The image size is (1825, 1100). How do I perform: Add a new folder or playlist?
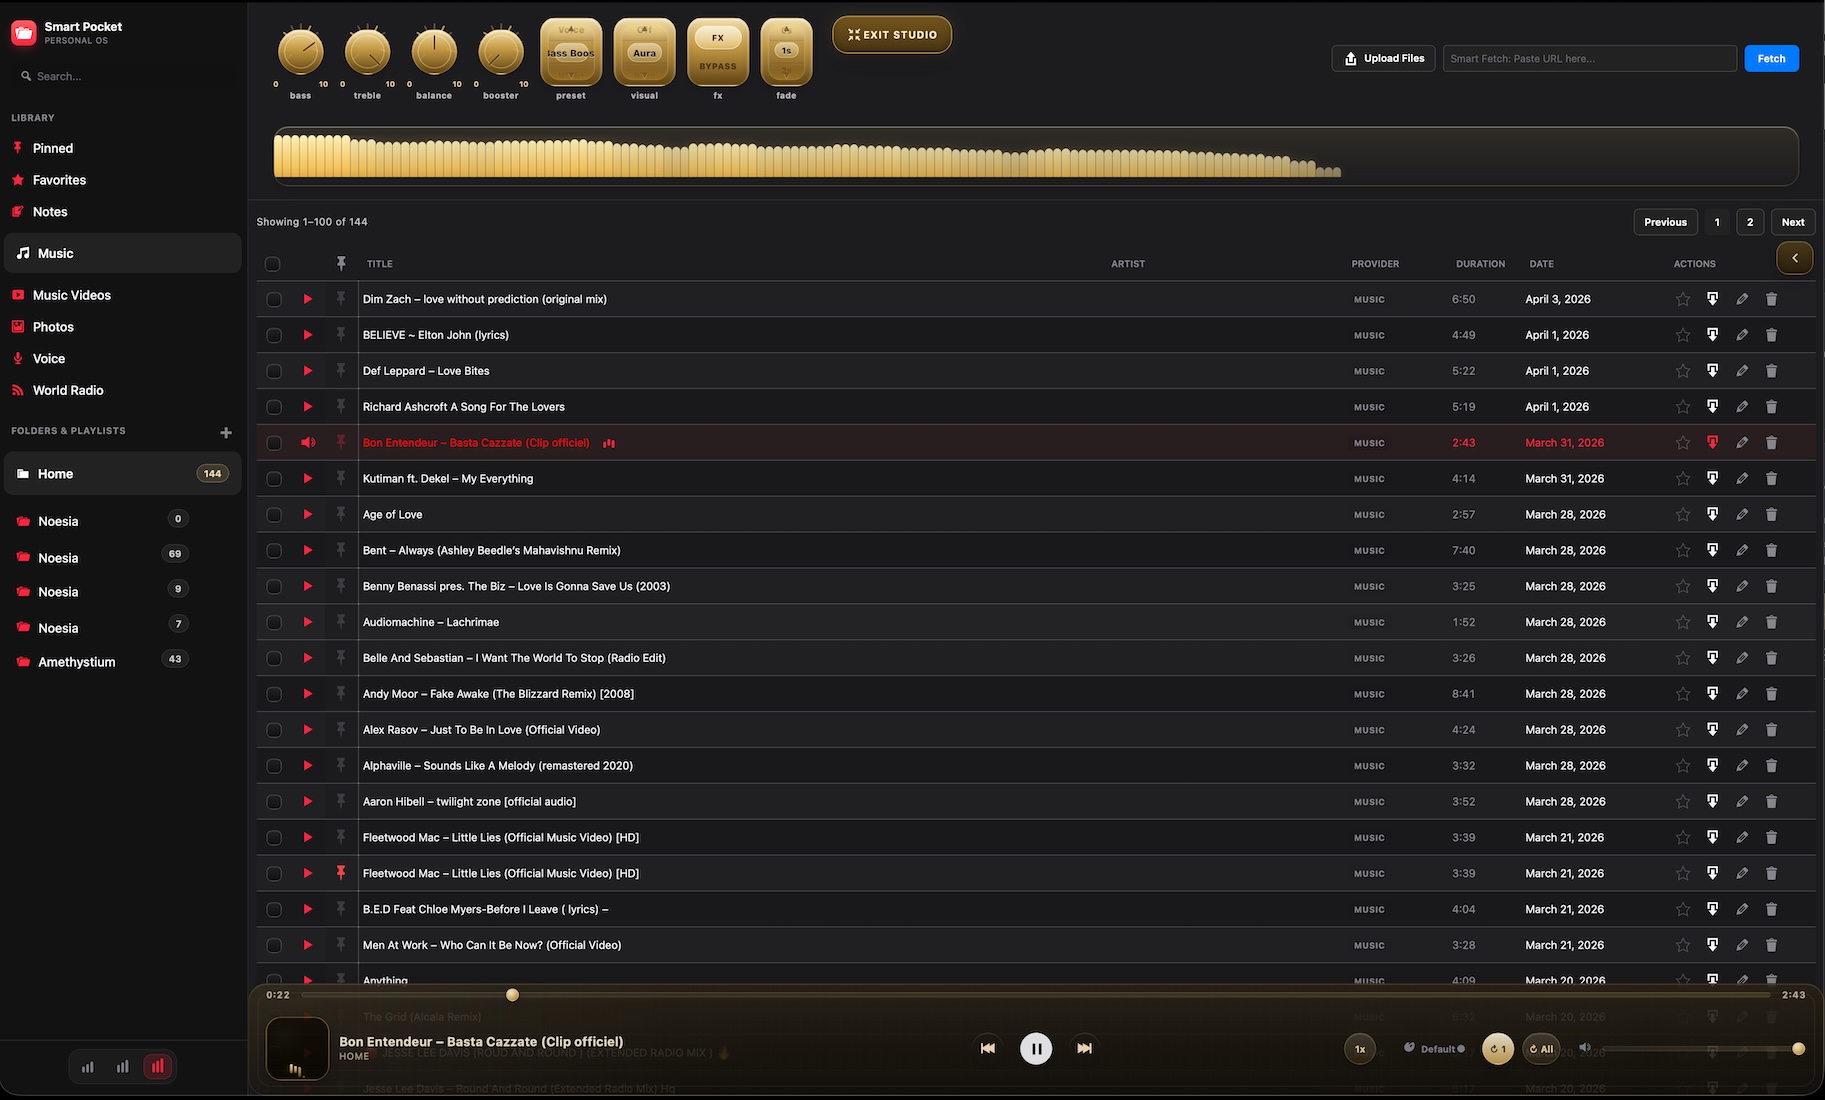(x=226, y=432)
